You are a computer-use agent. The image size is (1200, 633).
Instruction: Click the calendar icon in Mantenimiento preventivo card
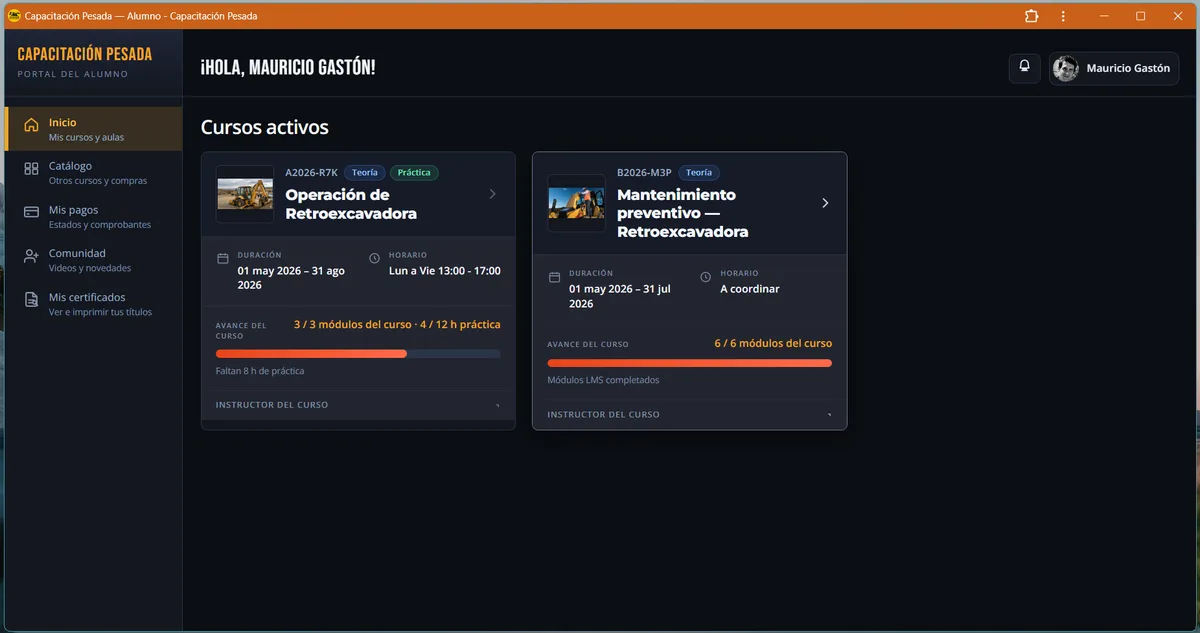[555, 277]
